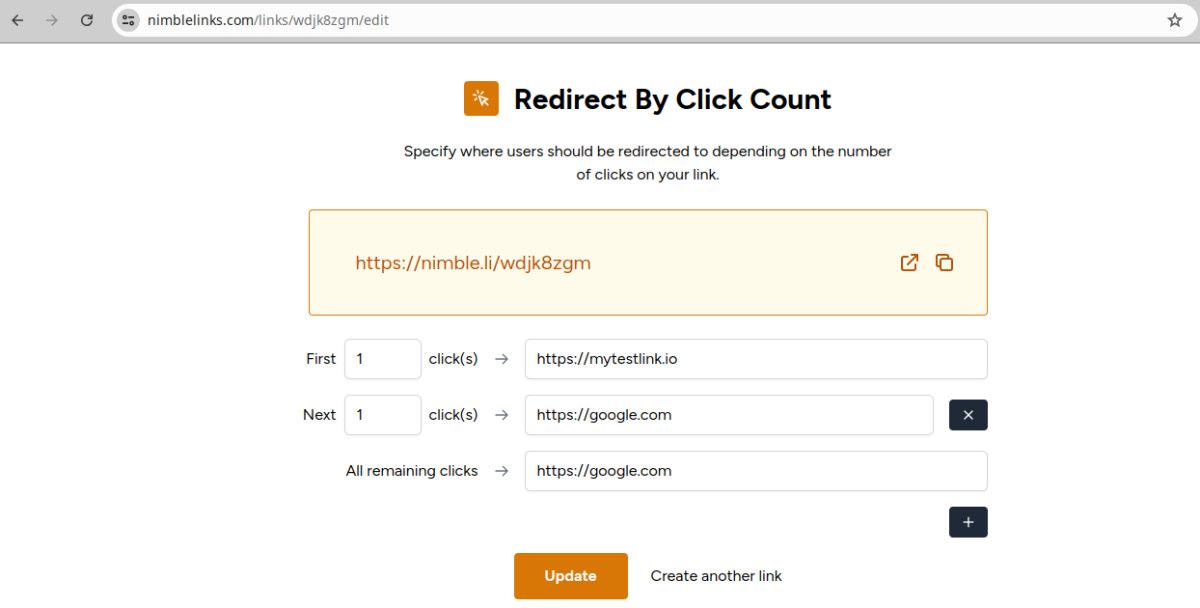Focus the First click count field
The height and width of the screenshot is (608, 1200).
pos(382,359)
